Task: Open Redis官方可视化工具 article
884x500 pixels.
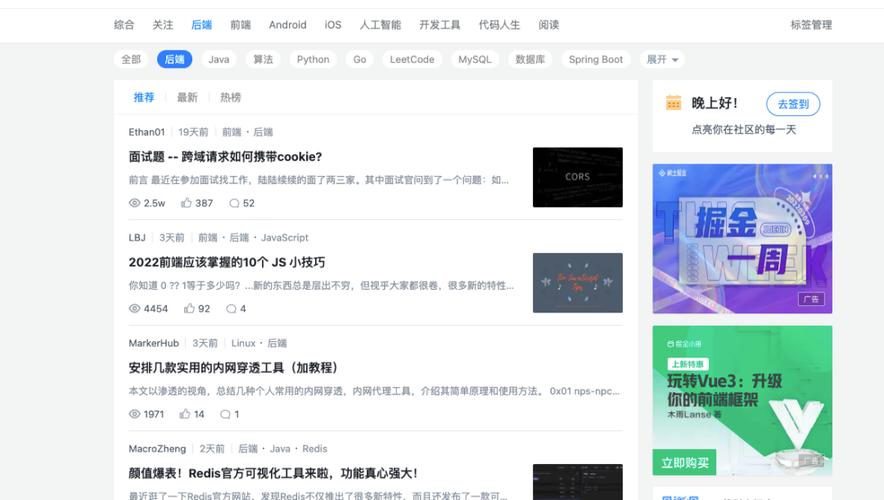Action: tap(272, 473)
